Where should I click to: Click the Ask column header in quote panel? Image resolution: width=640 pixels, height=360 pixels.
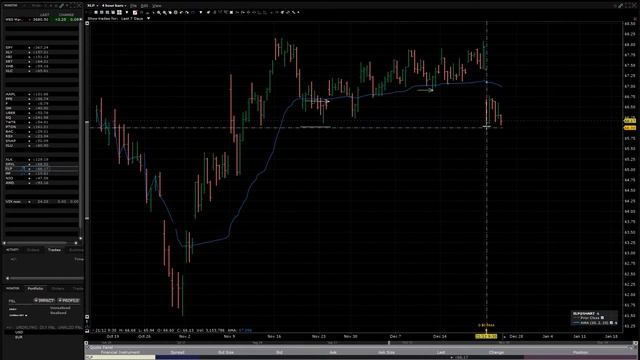tap(333, 352)
